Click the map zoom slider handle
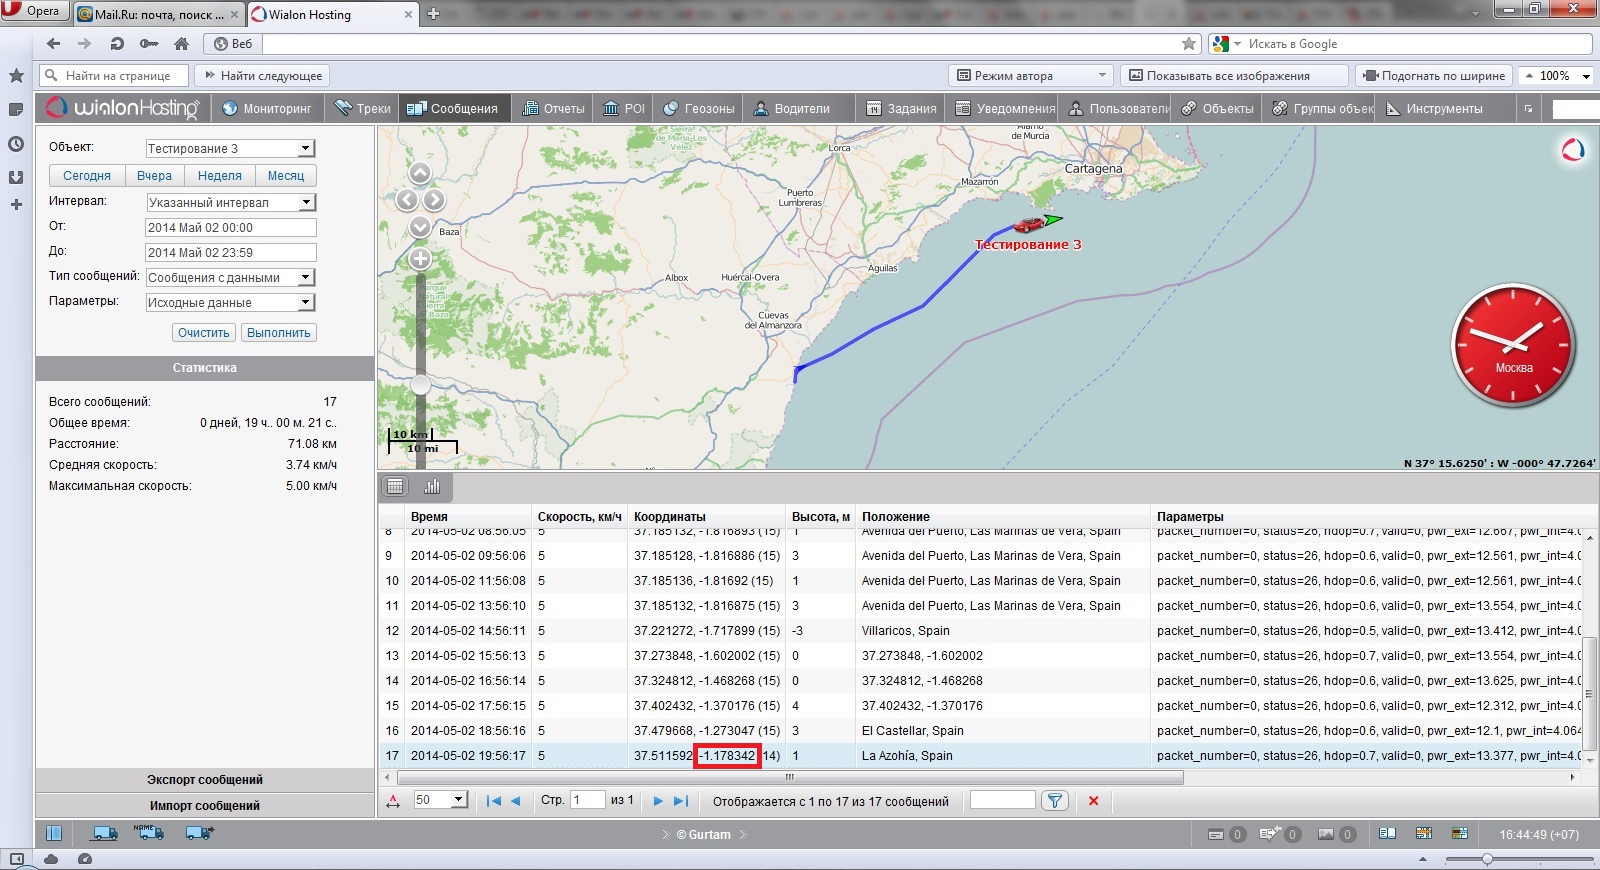Image resolution: width=1600 pixels, height=870 pixels. coord(421,385)
